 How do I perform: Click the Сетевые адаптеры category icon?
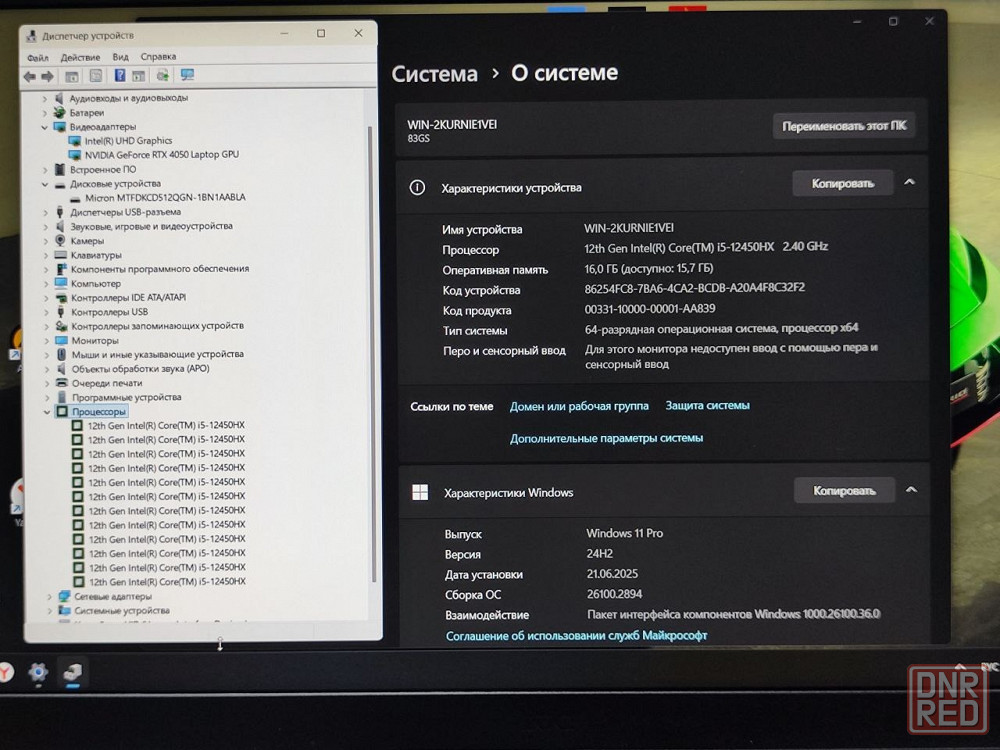(64, 596)
